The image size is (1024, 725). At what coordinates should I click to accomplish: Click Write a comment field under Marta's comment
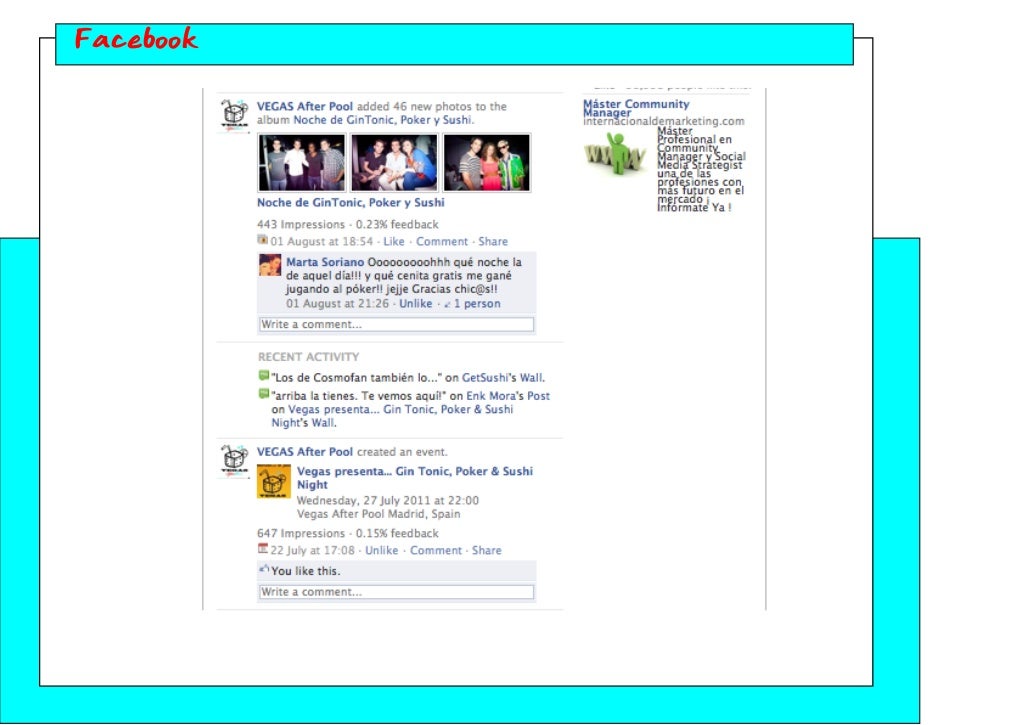tap(396, 325)
